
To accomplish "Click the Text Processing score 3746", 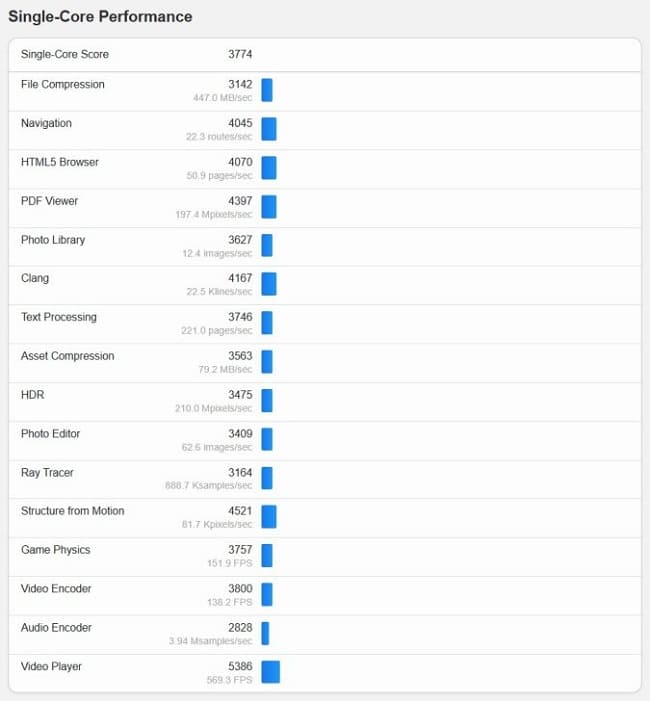I will click(x=240, y=317).
